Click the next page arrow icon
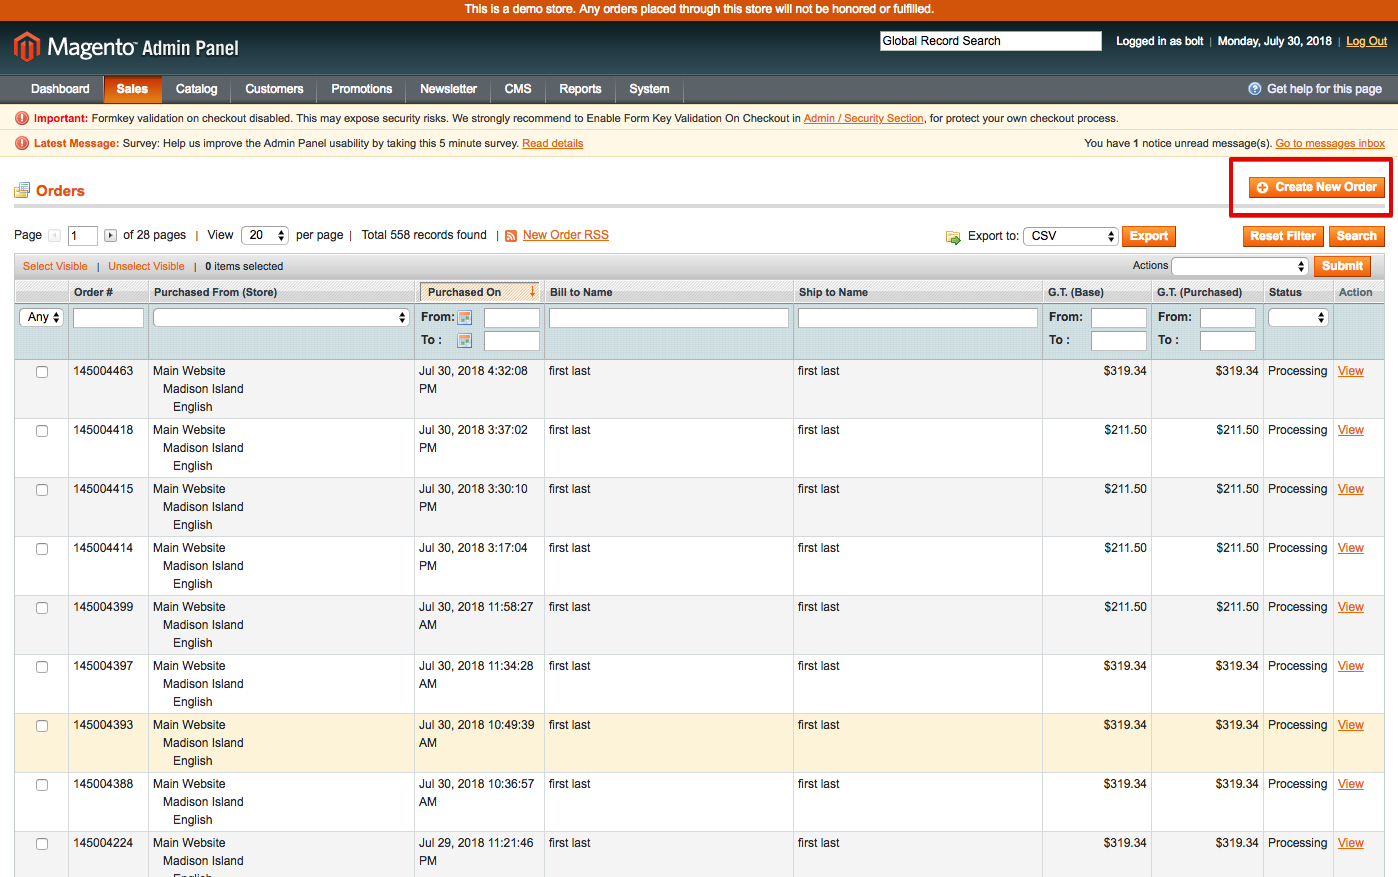Viewport: 1398px width, 877px height. pos(111,236)
